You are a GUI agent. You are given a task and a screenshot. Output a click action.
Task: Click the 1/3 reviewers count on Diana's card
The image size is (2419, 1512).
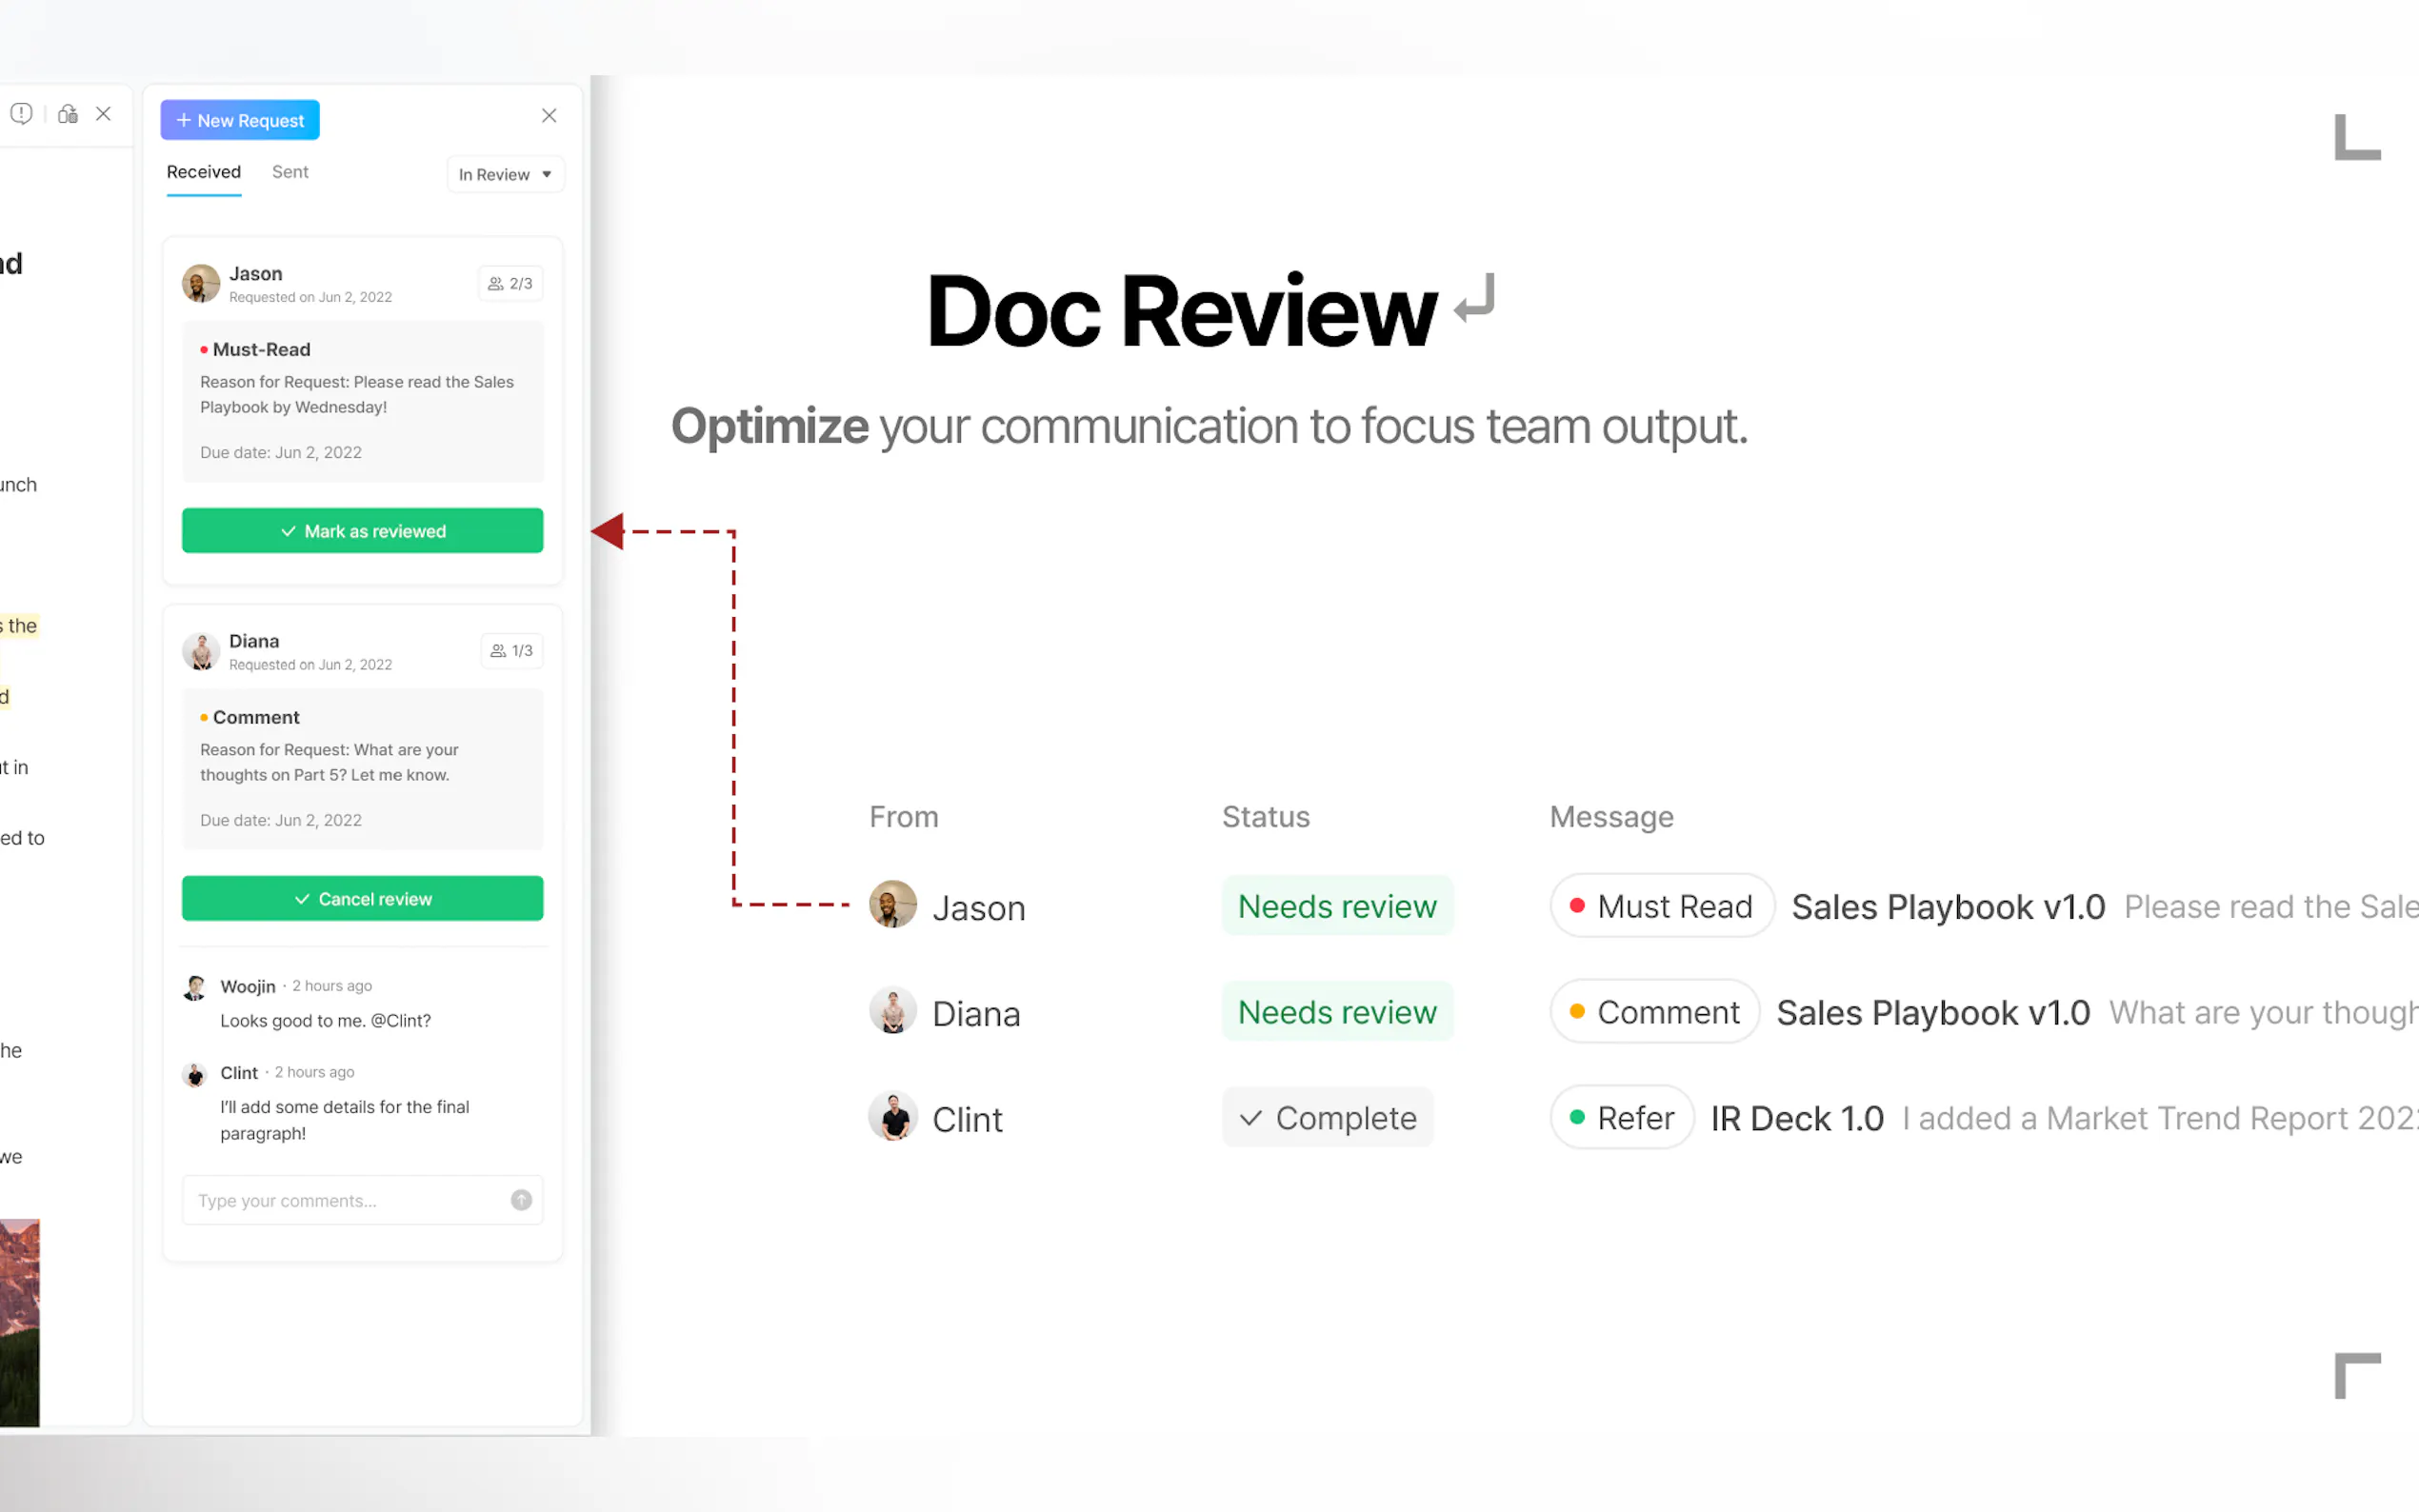tap(511, 651)
